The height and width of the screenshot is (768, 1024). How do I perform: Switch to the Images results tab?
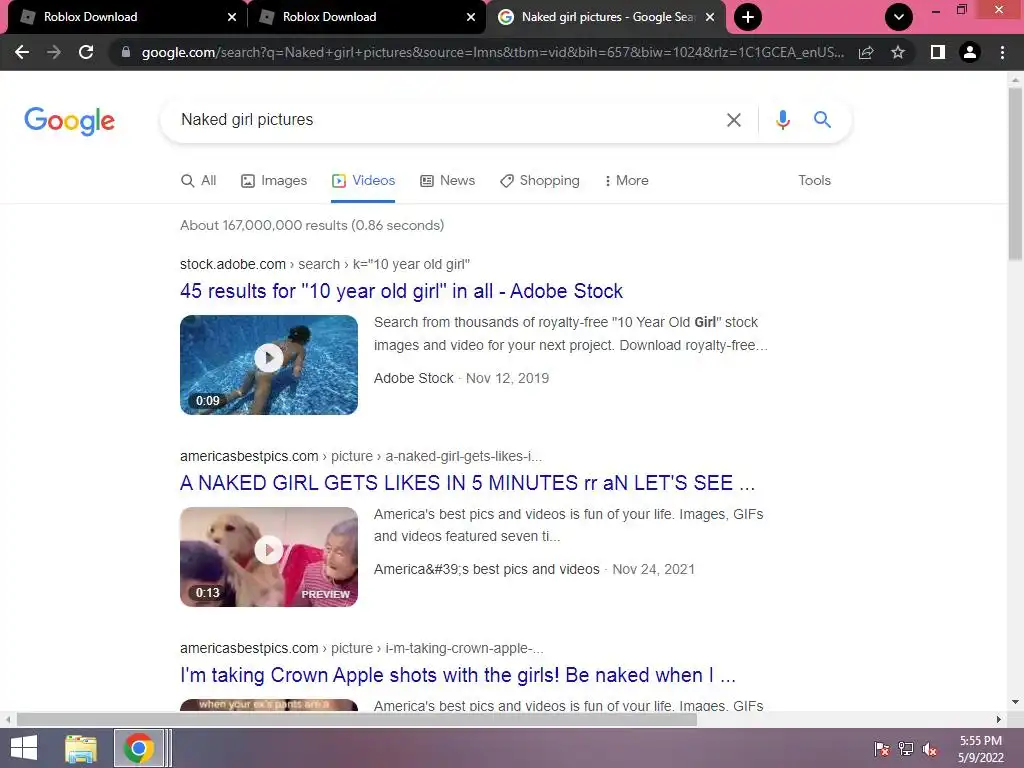(274, 180)
